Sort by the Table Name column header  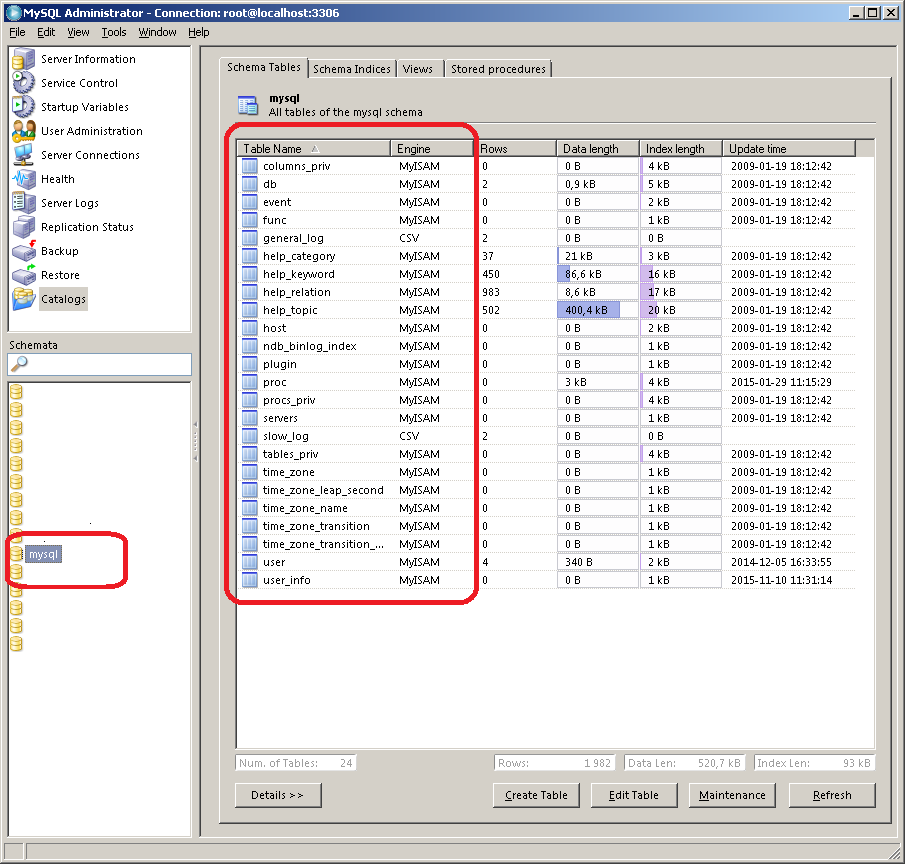click(x=314, y=149)
